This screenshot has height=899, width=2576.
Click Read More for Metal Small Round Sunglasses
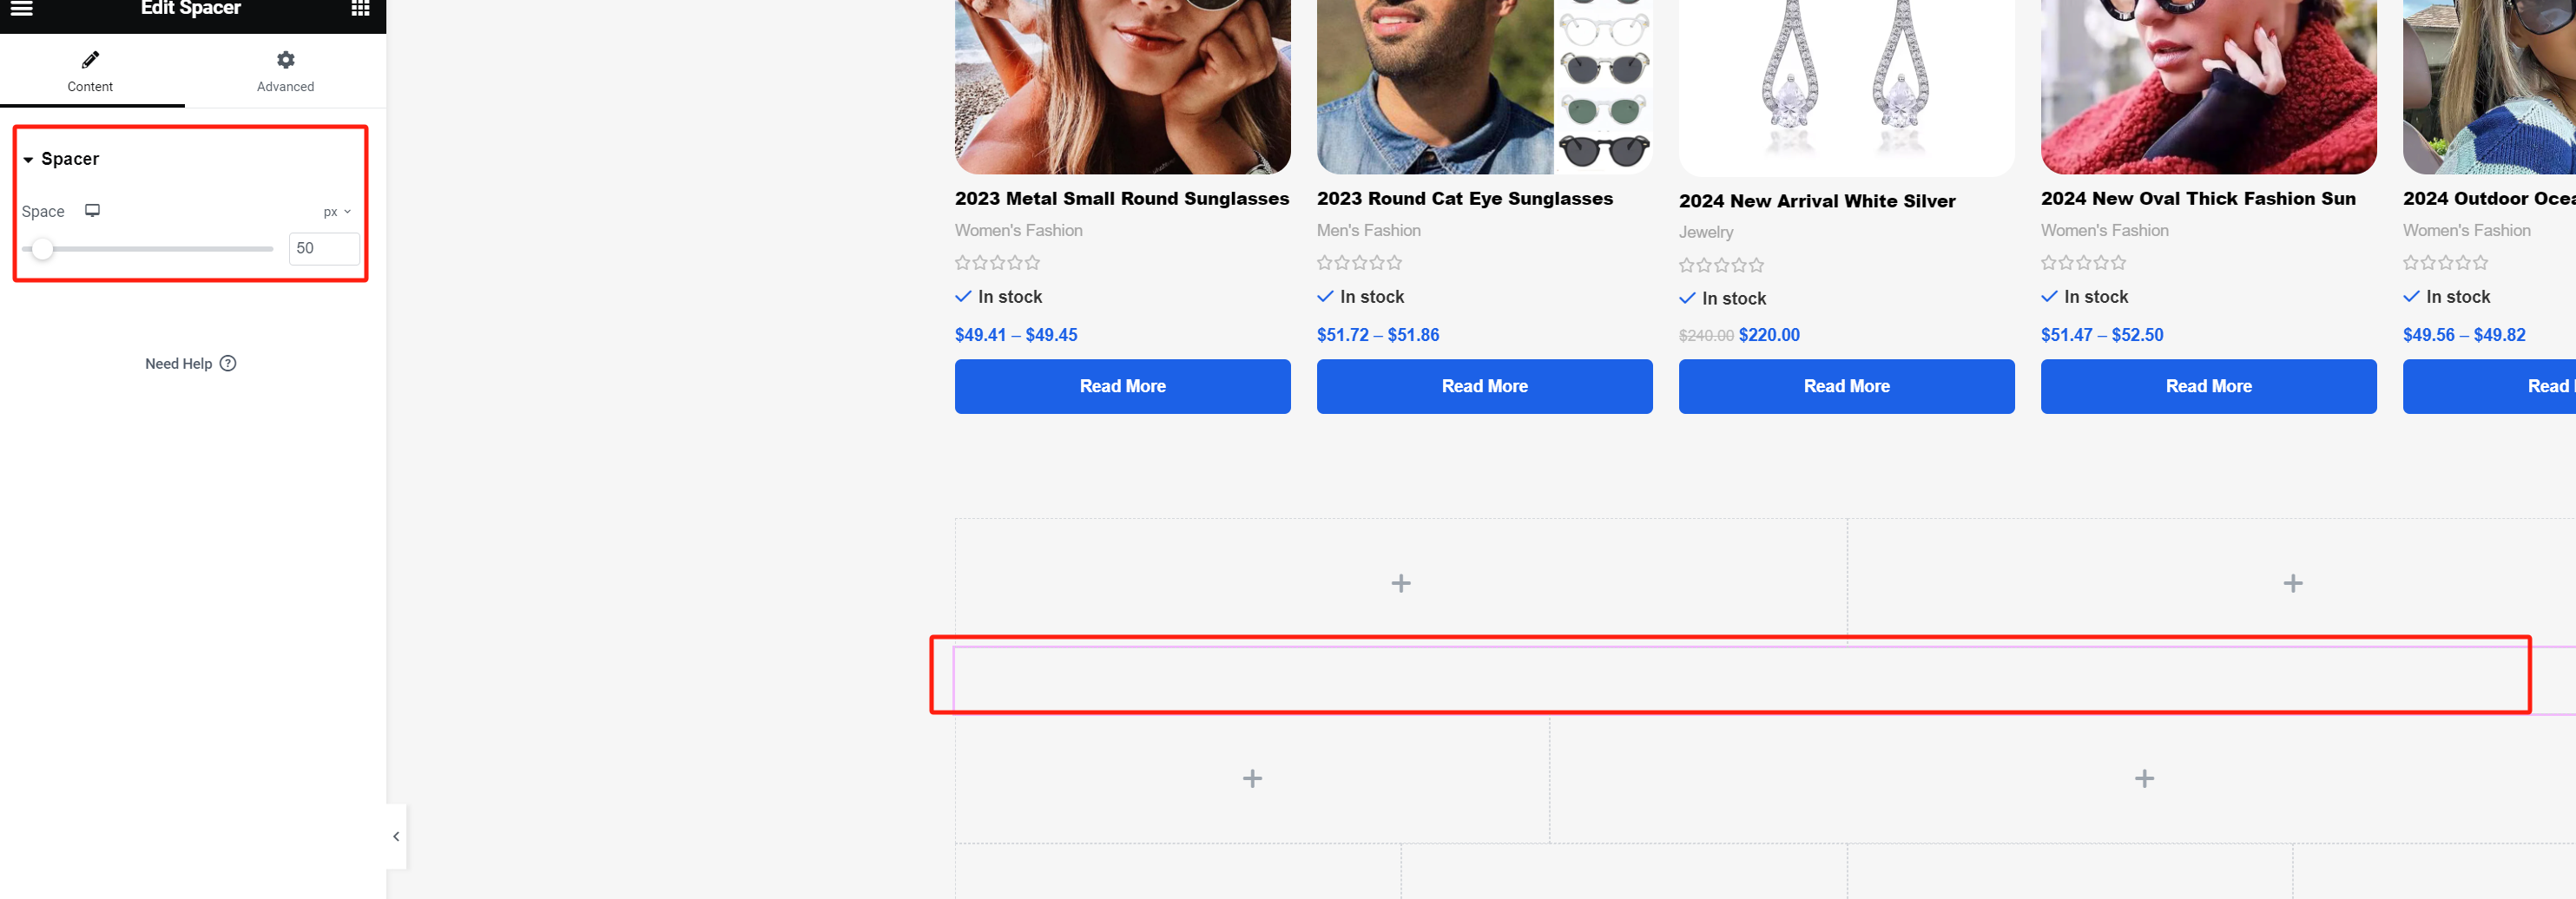click(x=1122, y=386)
